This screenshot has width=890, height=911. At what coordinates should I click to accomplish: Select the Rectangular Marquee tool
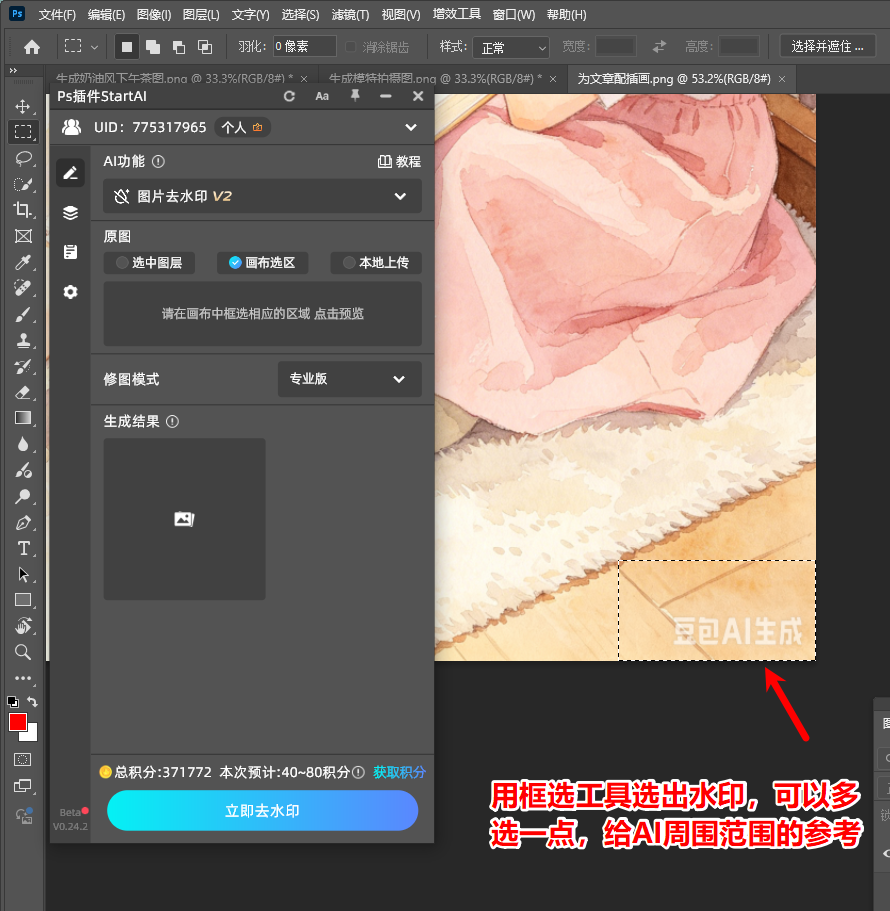(23, 132)
